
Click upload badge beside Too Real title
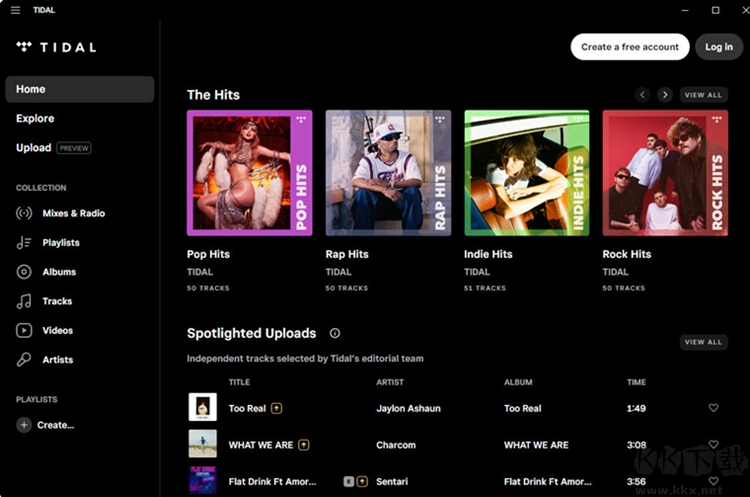[x=276, y=409]
